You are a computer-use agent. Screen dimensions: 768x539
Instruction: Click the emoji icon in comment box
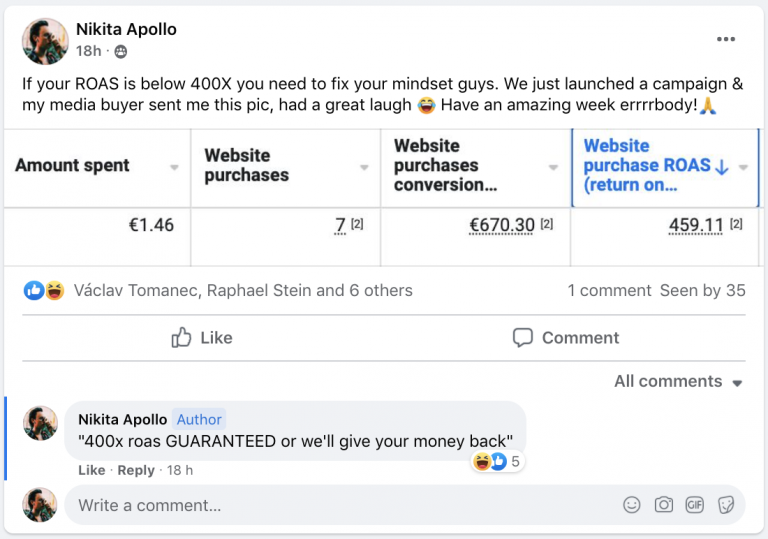[631, 505]
